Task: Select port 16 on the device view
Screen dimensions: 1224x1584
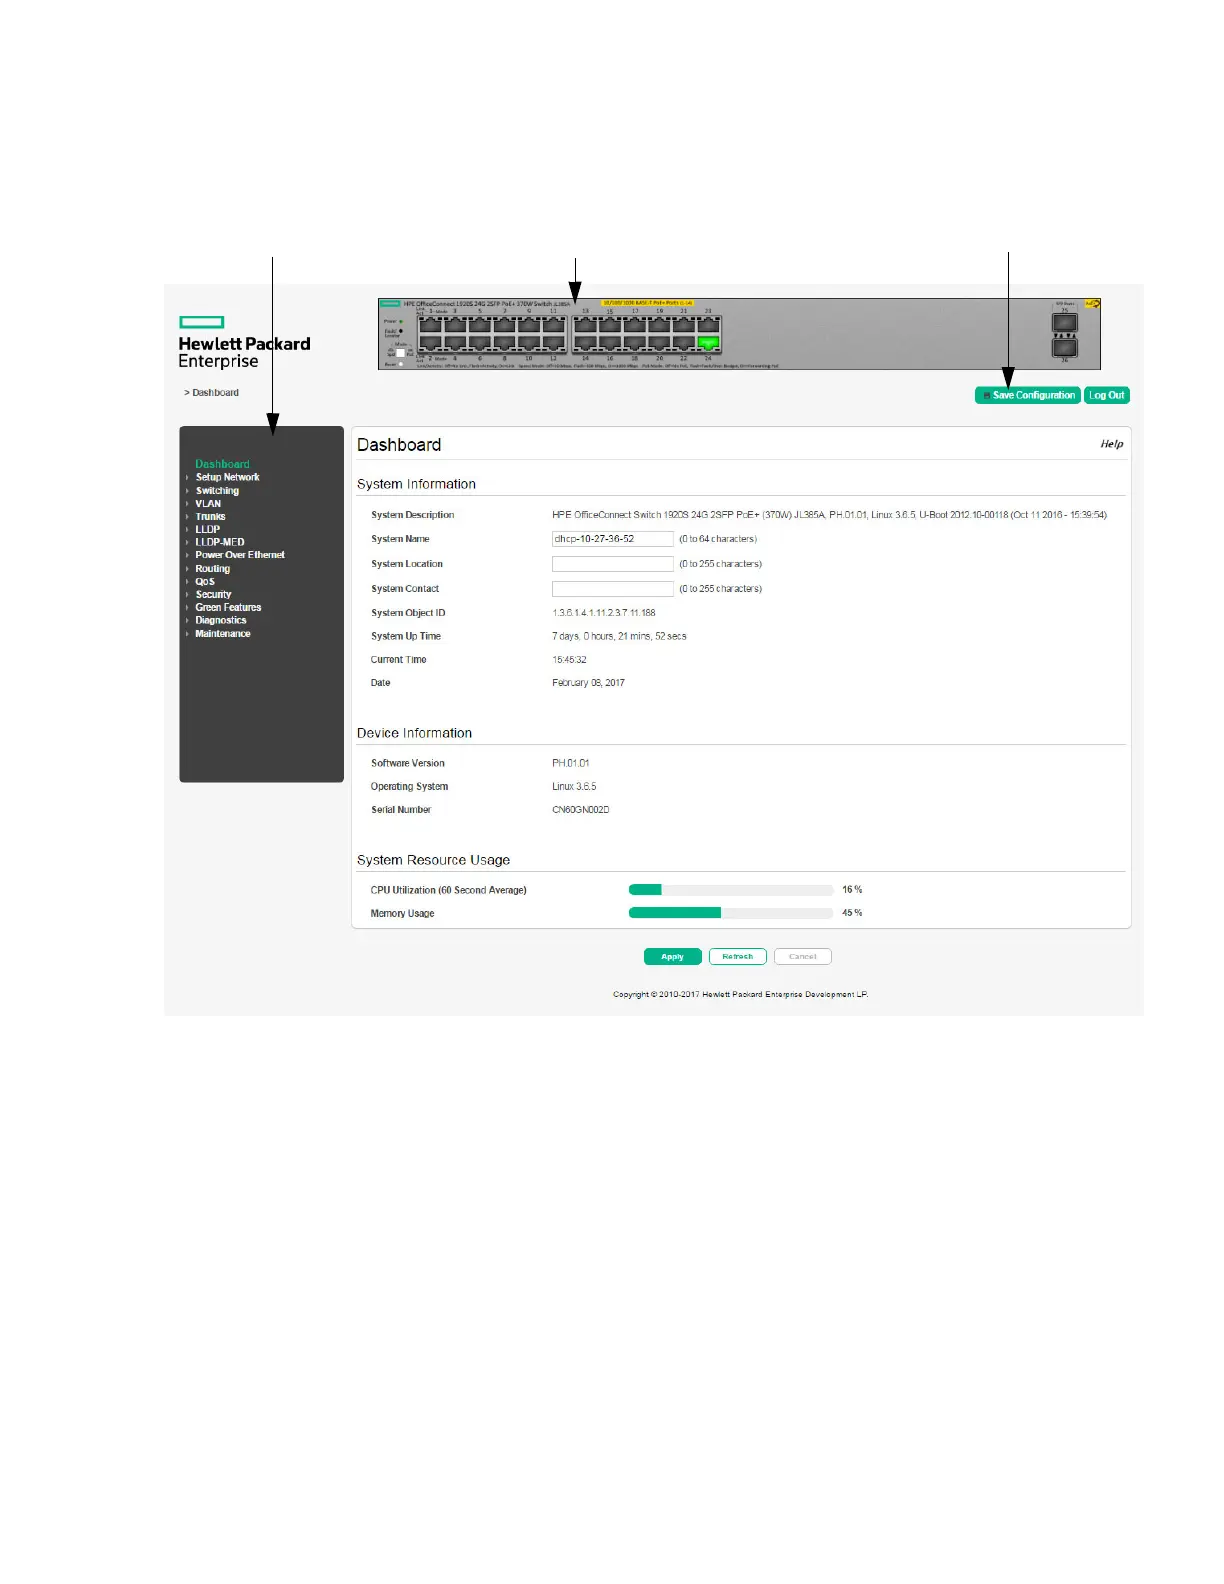Action: tap(610, 344)
